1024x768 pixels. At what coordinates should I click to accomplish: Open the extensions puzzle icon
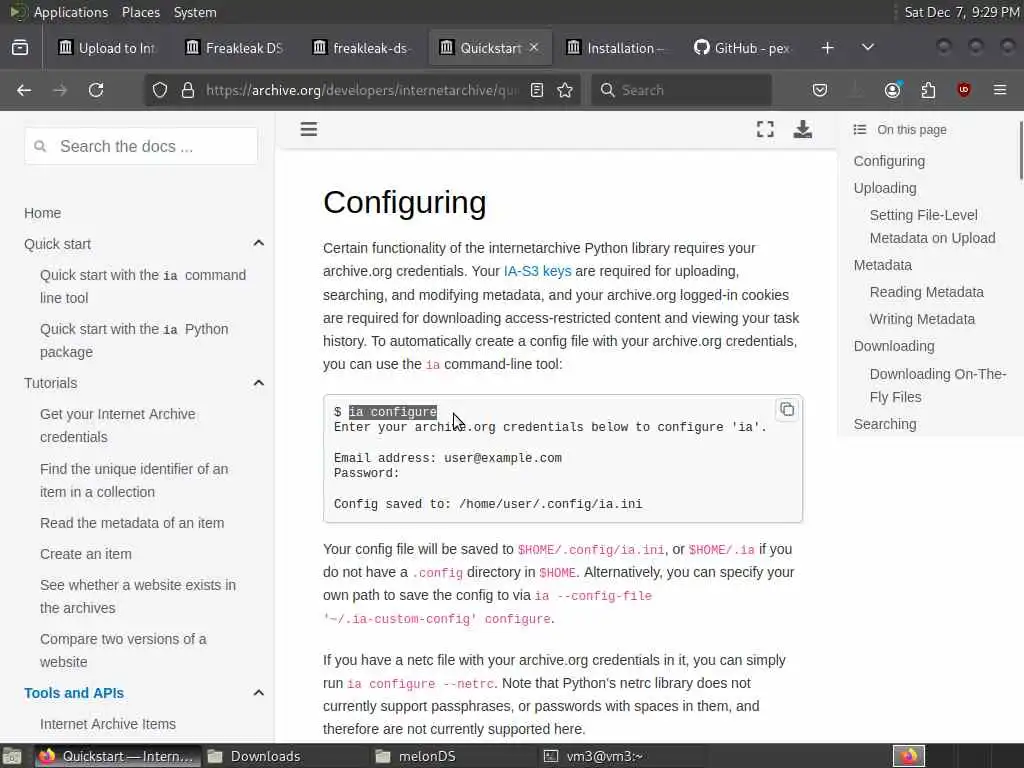[x=928, y=90]
